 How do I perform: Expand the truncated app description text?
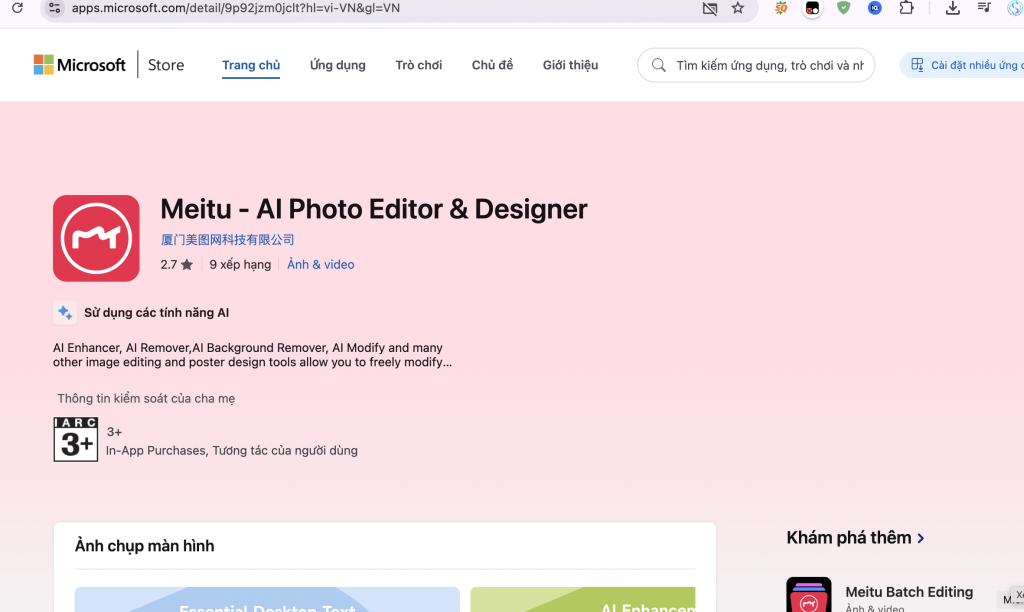coord(252,355)
